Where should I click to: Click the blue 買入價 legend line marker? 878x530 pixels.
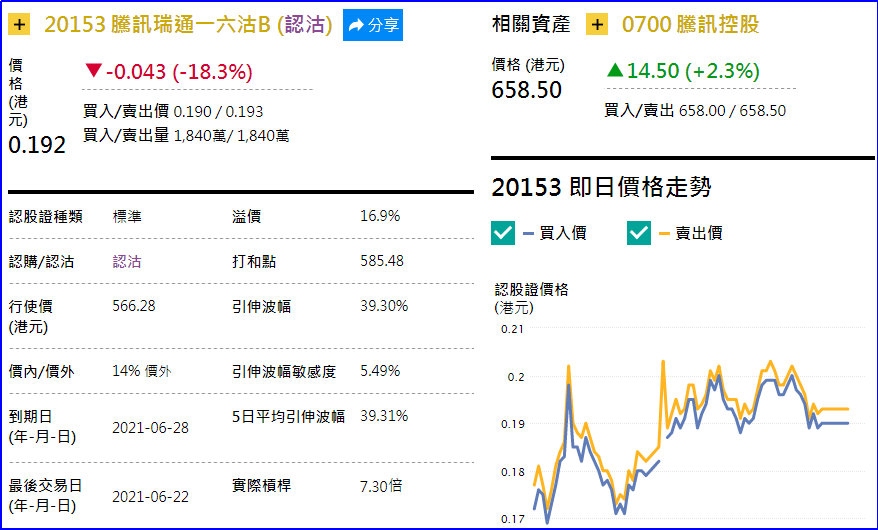[x=528, y=233]
